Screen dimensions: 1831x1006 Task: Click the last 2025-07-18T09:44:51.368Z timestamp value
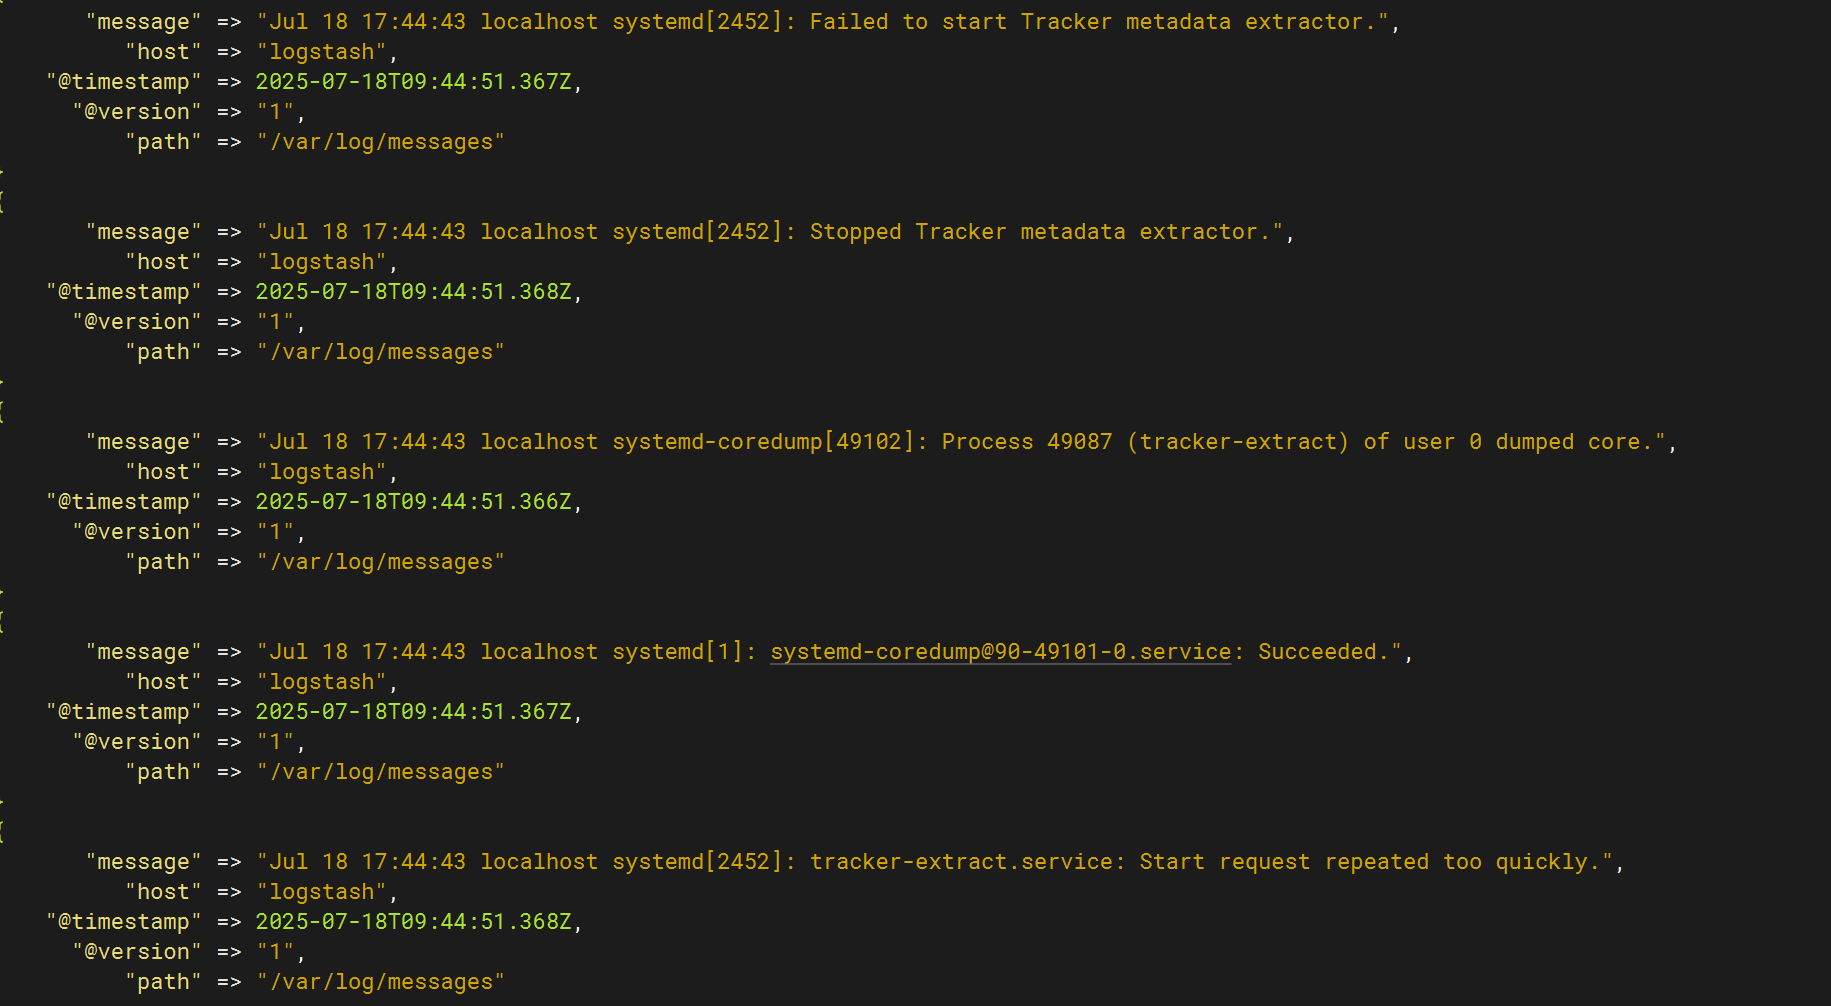coord(413,922)
